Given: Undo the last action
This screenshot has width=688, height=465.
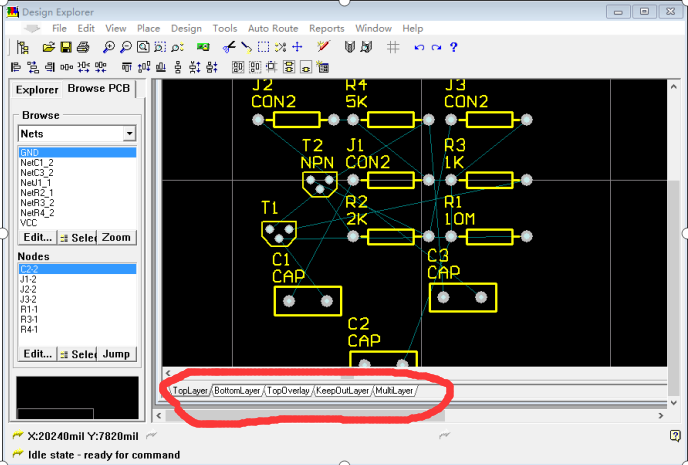Looking at the screenshot, I should 419,47.
